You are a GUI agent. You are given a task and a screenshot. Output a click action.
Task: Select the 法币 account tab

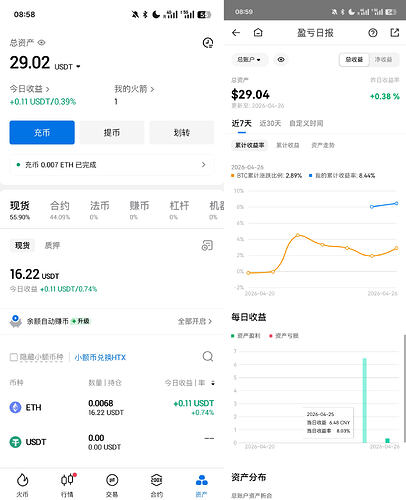coord(99,210)
